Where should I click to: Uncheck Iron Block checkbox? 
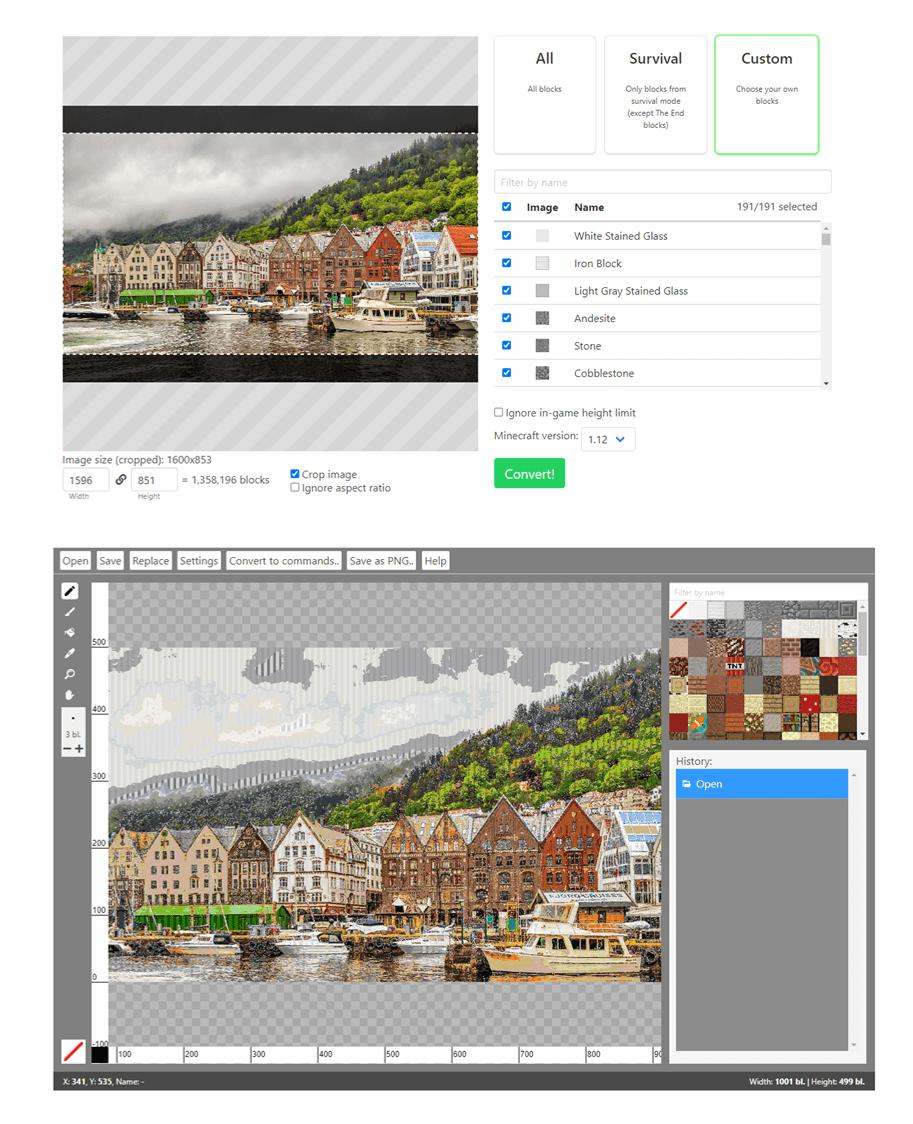click(x=507, y=262)
